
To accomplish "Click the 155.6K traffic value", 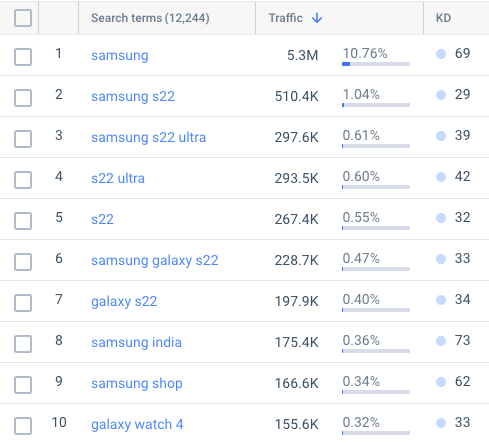I will click(297, 424).
